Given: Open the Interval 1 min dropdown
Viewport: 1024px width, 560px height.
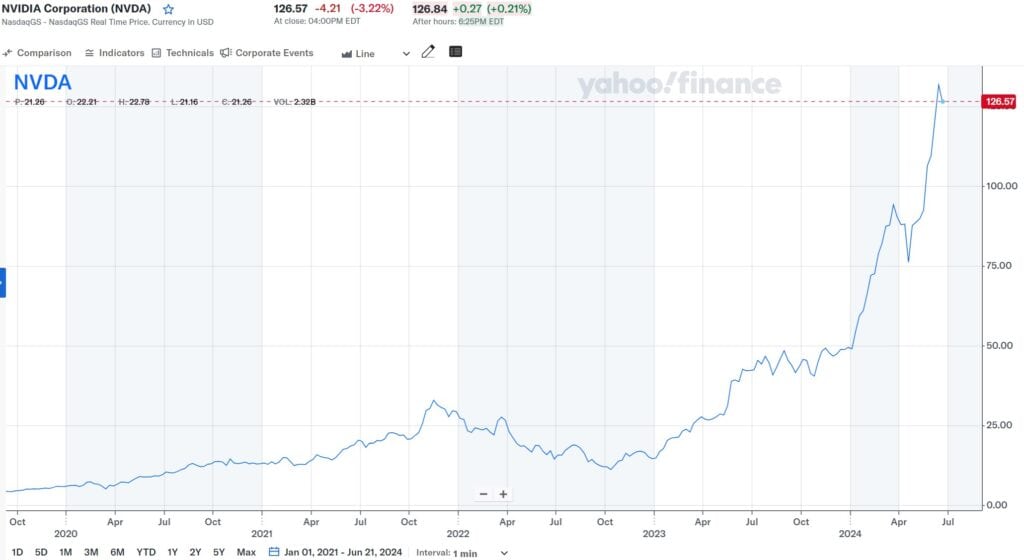Looking at the screenshot, I should coord(480,553).
